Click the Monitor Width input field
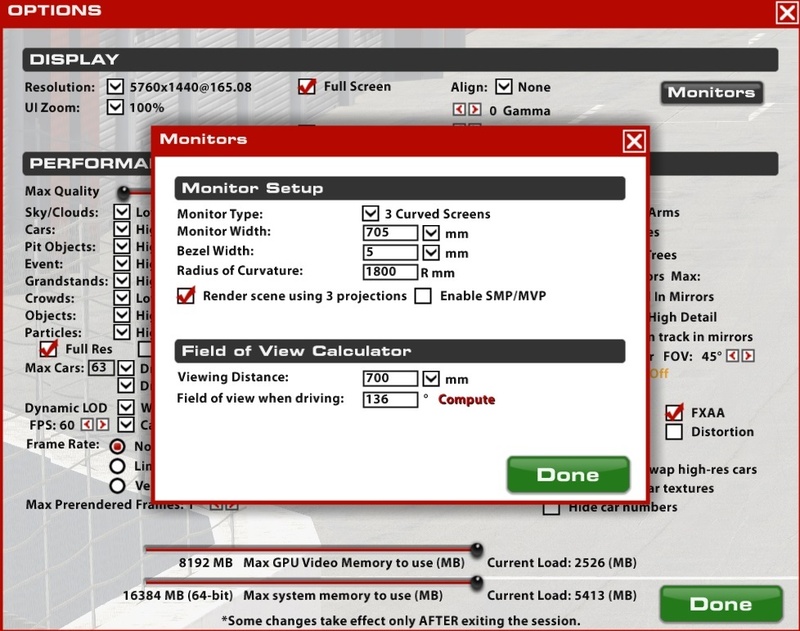The height and width of the screenshot is (631, 800). coord(390,233)
